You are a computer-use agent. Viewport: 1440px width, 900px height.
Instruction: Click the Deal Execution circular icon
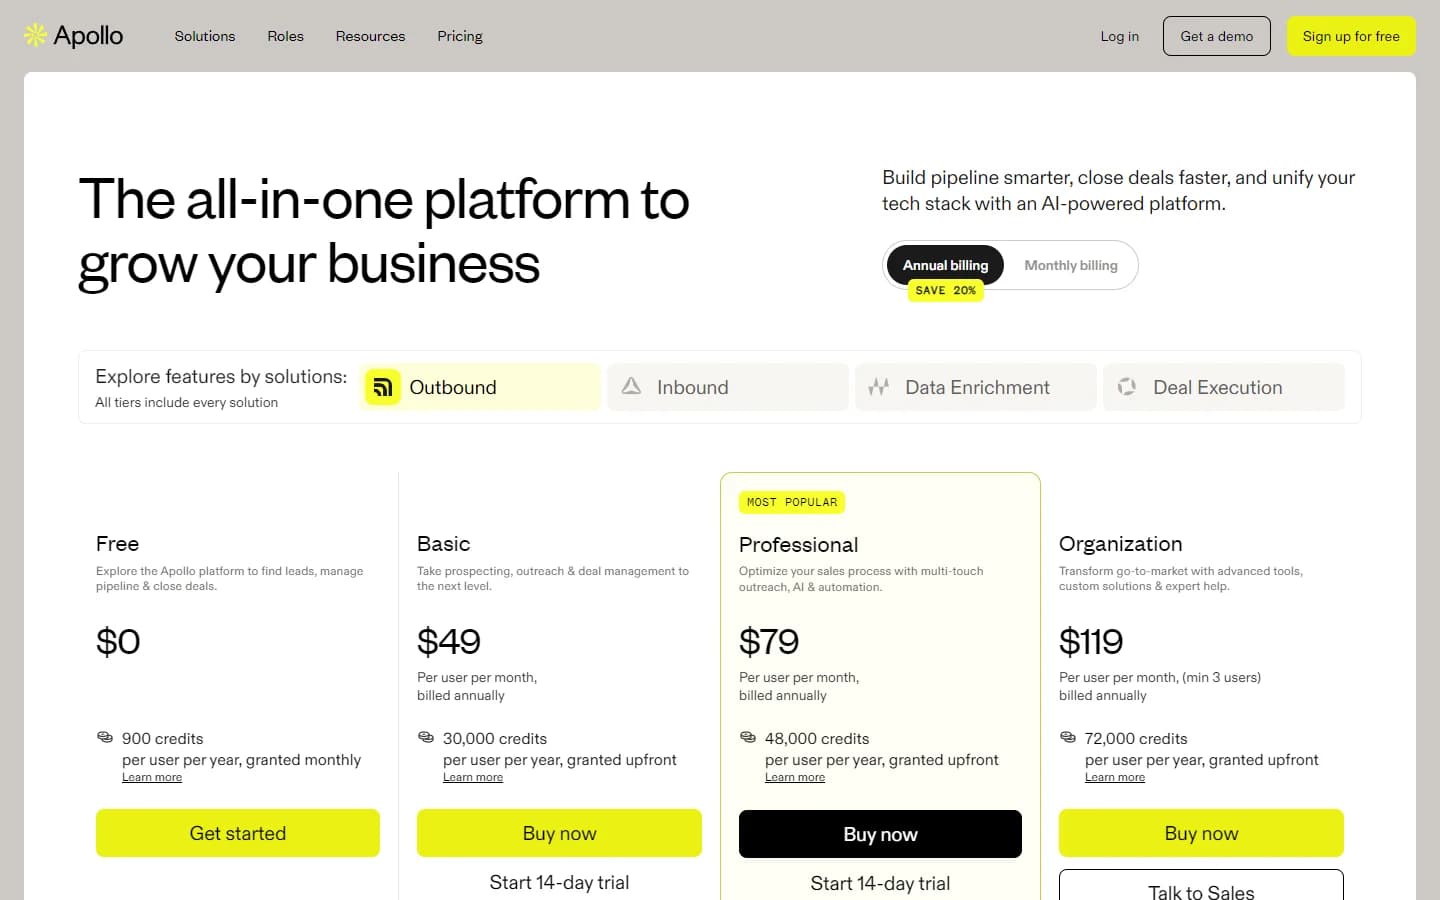pos(1127,386)
